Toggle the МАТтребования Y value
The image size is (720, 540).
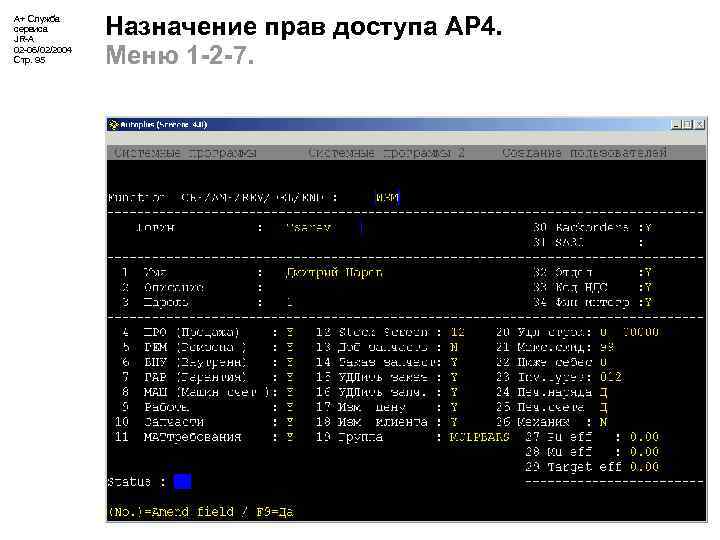(290, 437)
